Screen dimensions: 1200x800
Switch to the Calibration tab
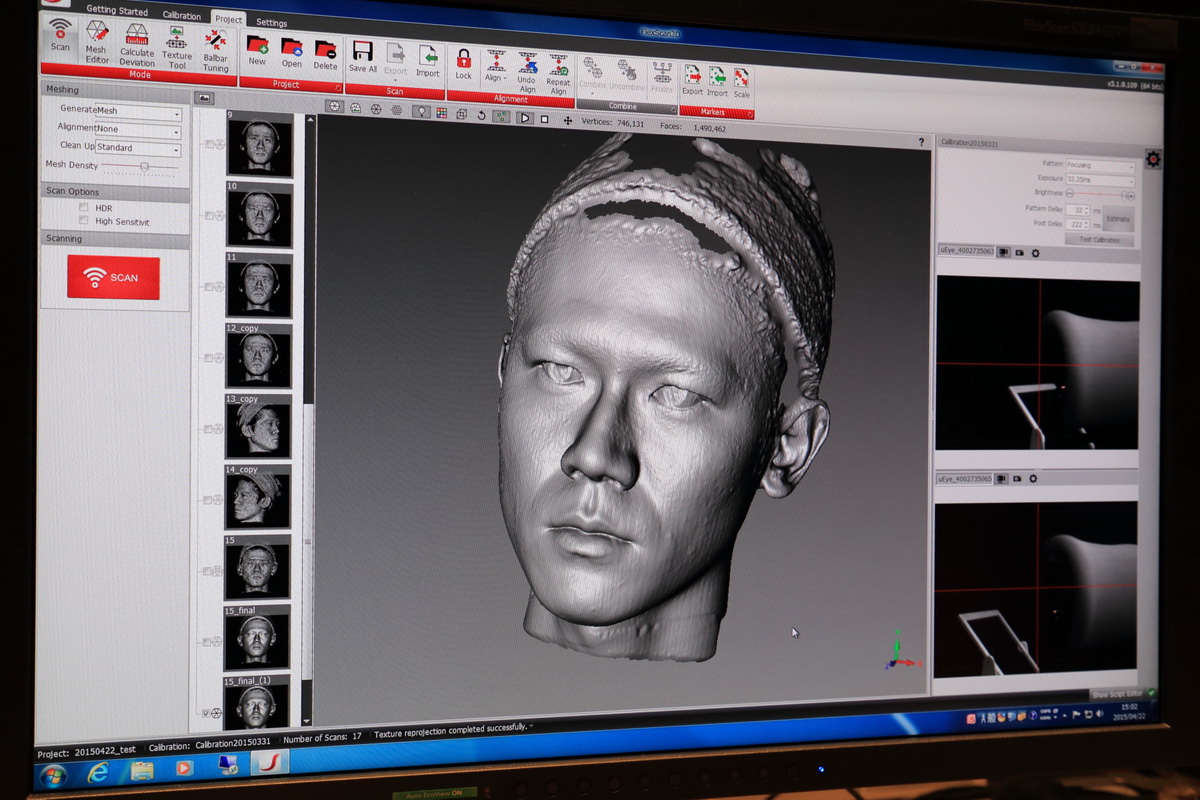pos(182,15)
